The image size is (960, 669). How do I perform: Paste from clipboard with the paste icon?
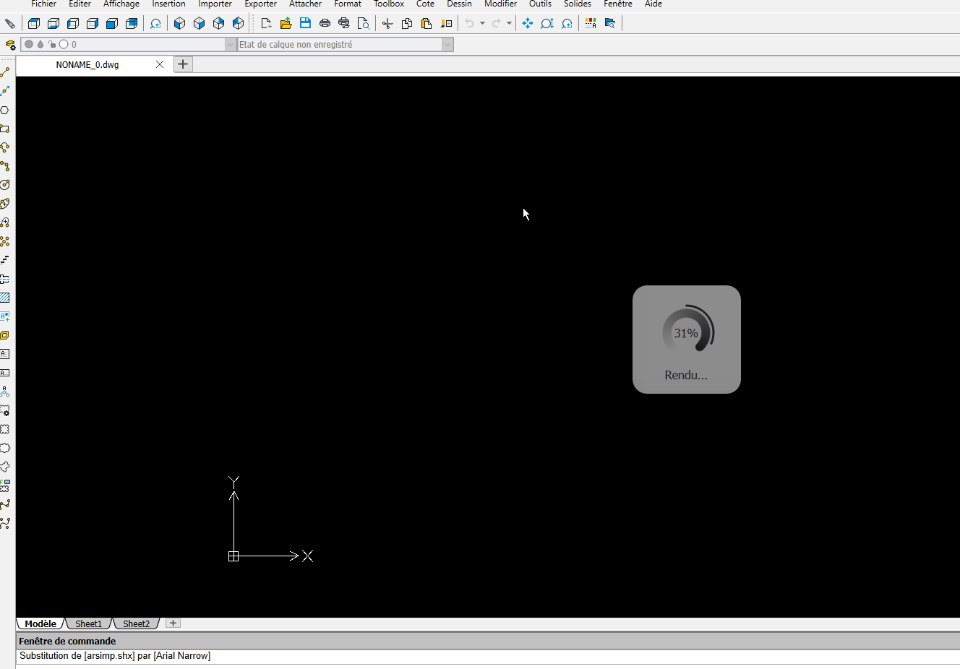pyautogui.click(x=426, y=24)
